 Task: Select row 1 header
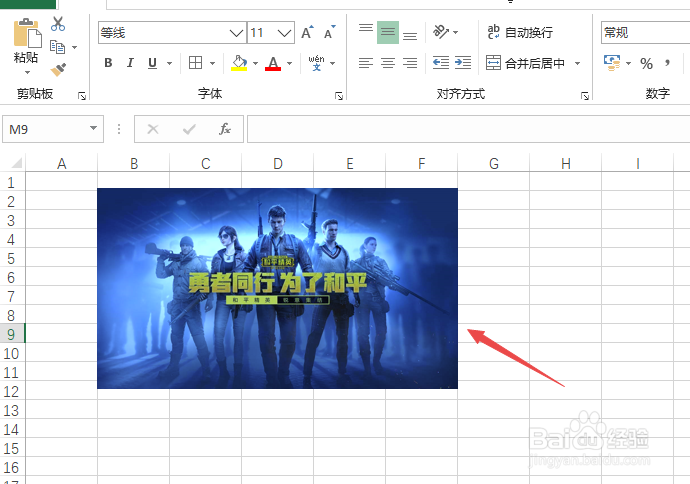pos(12,183)
